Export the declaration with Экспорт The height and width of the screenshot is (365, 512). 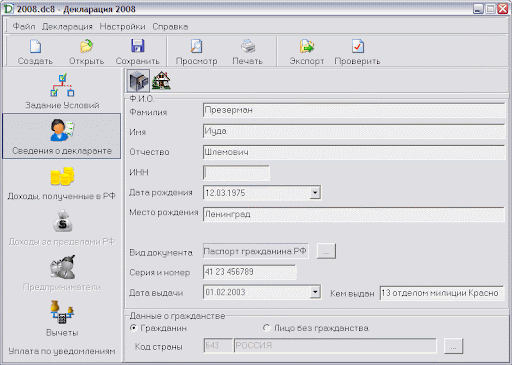307,52
